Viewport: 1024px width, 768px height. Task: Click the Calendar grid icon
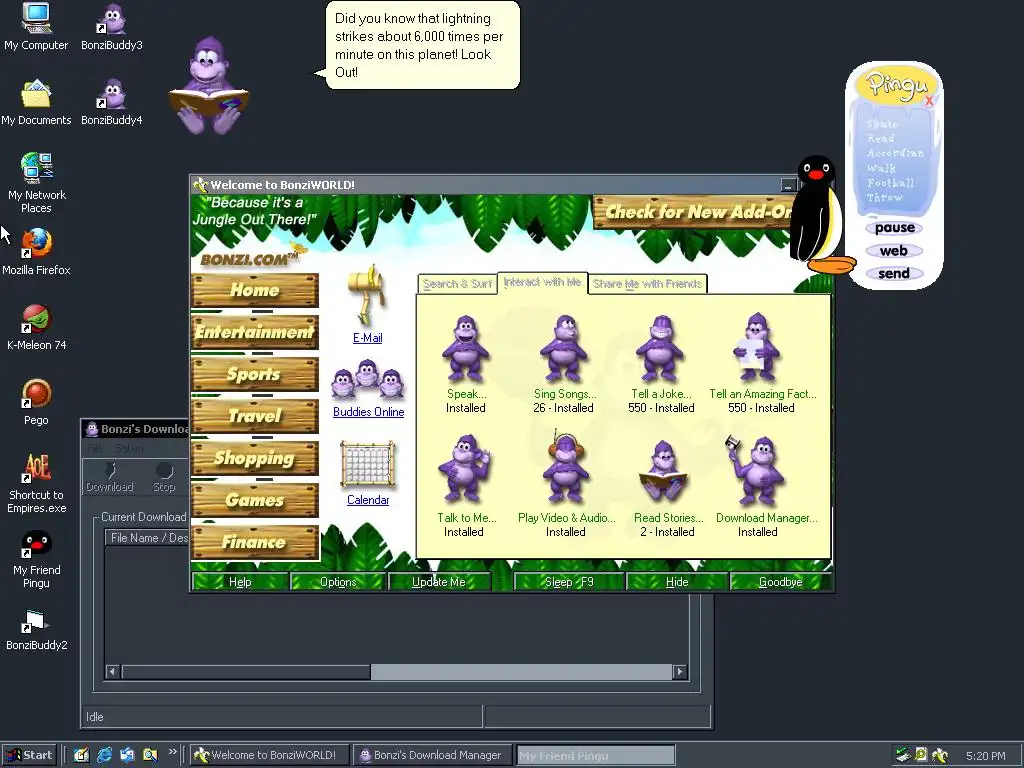368,465
